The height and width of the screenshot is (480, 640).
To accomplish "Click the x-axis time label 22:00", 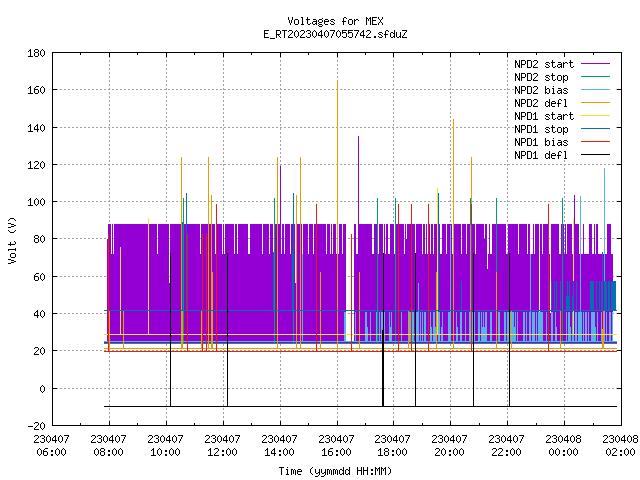I will pyautogui.click(x=507, y=452).
